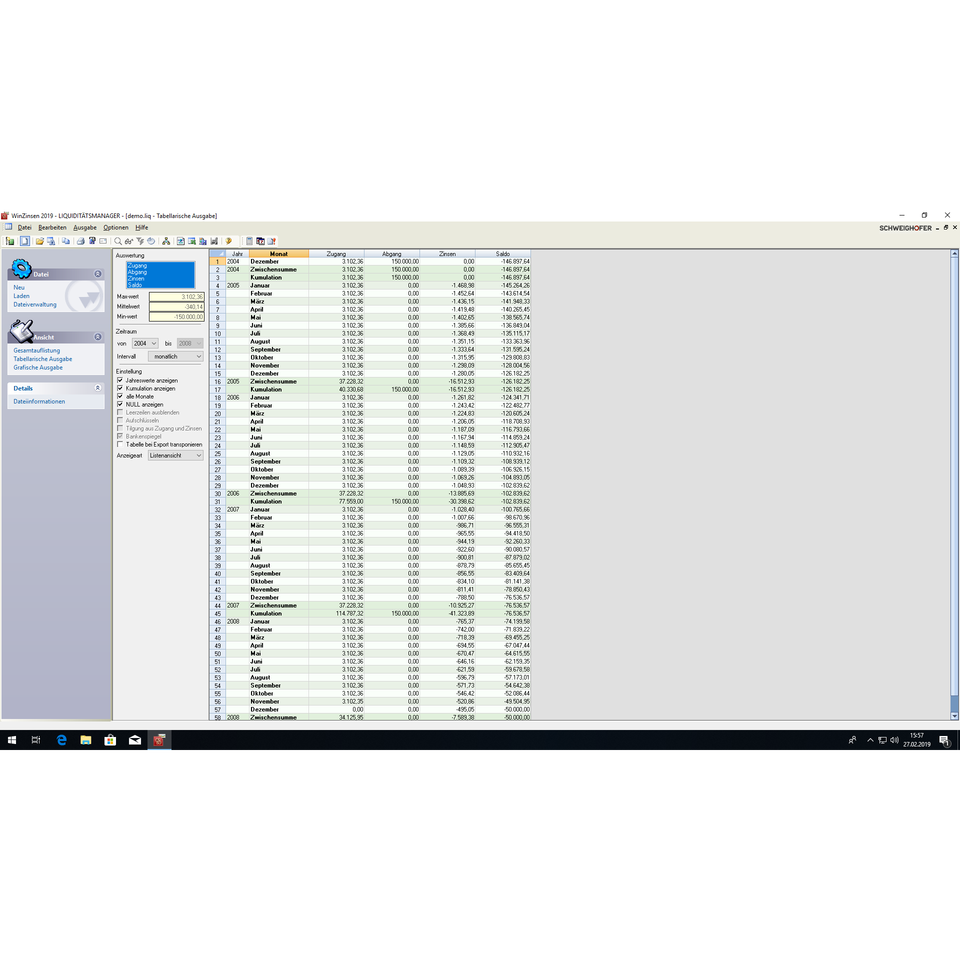Toggle the 'Kumulation anzeigen' checkbox
This screenshot has height=960, width=960.
click(120, 388)
